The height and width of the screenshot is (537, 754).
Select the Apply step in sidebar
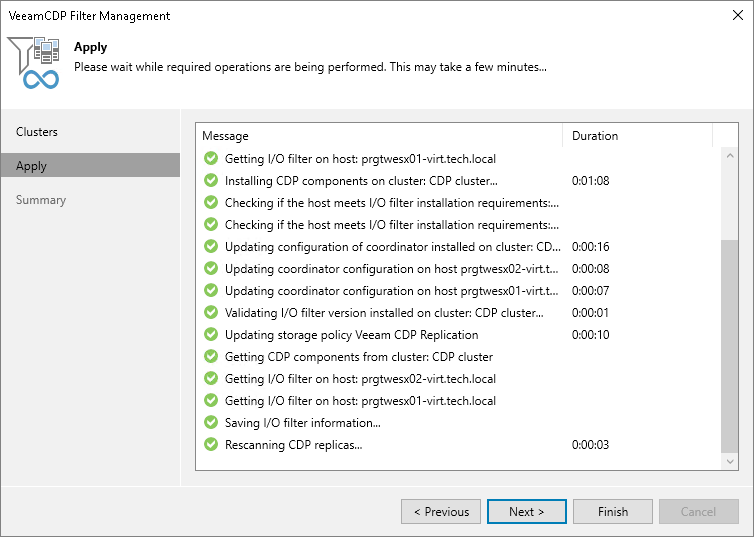point(90,165)
